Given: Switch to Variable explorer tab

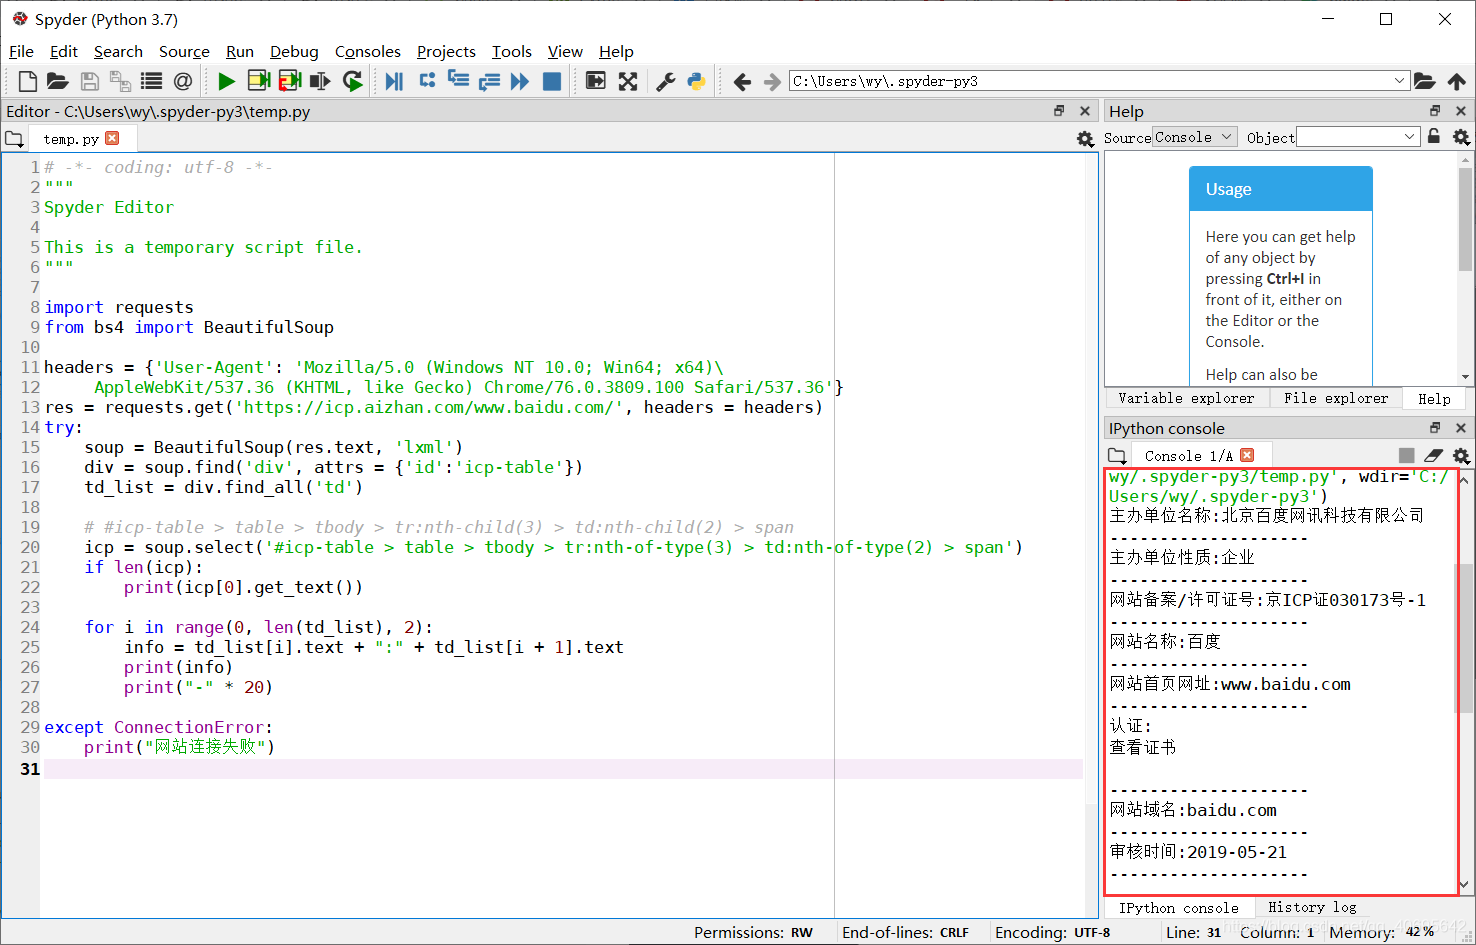Looking at the screenshot, I should click(1186, 398).
